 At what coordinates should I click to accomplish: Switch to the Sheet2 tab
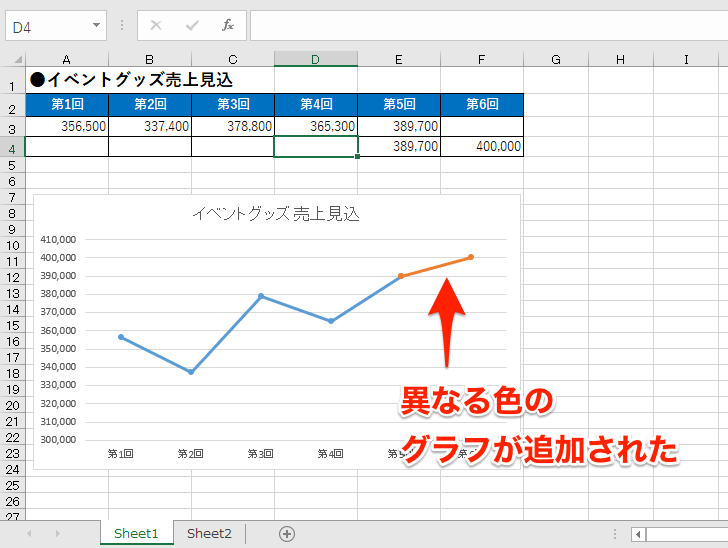[x=209, y=533]
